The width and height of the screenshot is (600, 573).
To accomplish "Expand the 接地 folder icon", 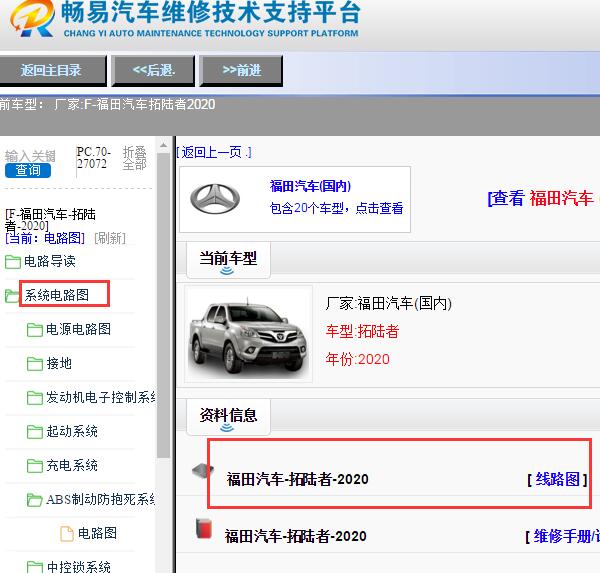I will click(35, 364).
